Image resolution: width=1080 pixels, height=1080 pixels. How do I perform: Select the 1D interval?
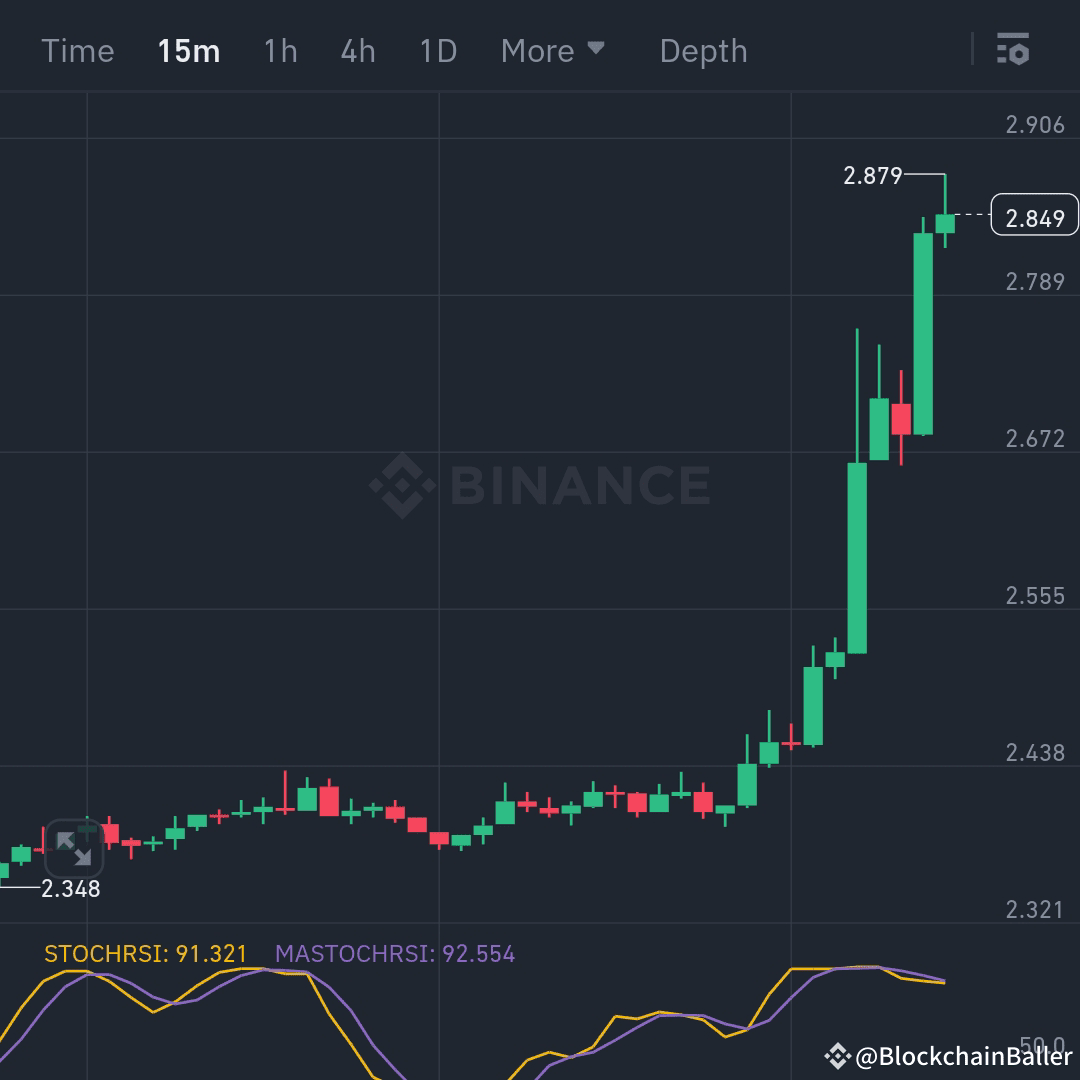pos(437,51)
